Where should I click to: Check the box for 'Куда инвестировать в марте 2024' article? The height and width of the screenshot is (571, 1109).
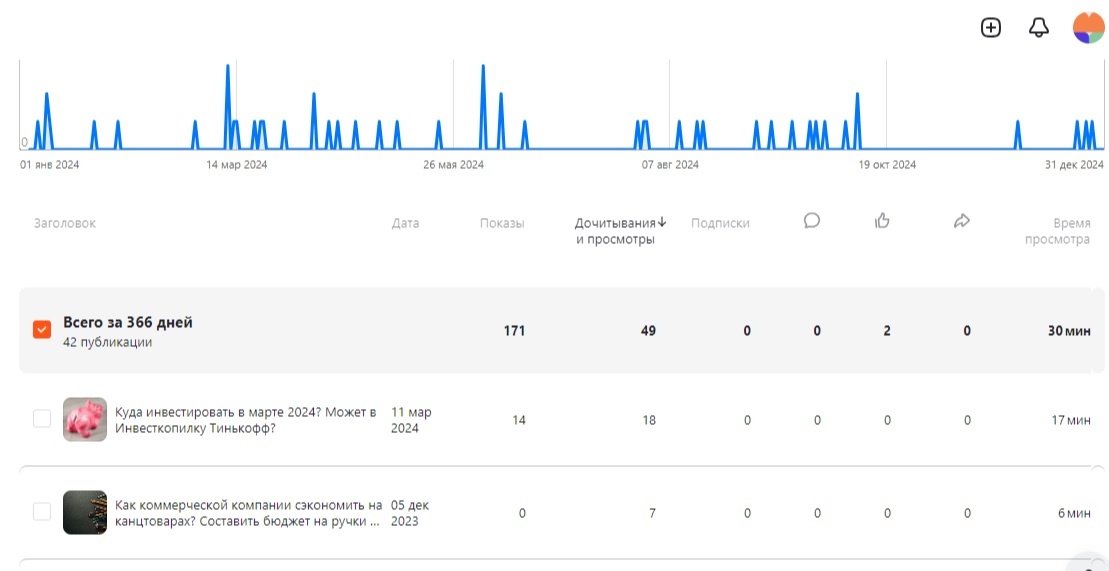(42, 419)
